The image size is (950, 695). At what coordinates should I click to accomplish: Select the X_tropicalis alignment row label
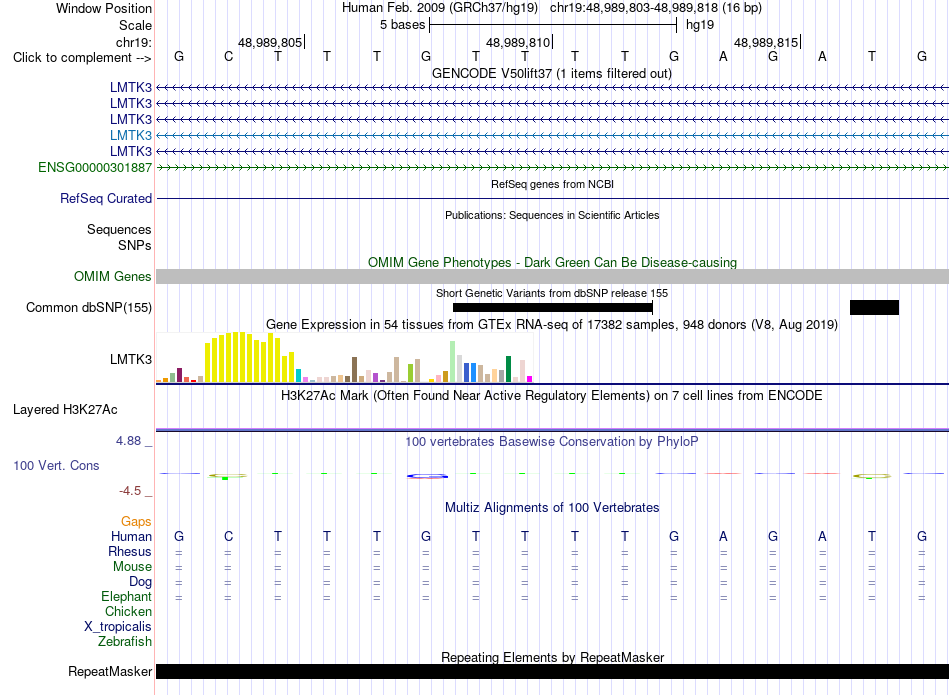tap(118, 627)
